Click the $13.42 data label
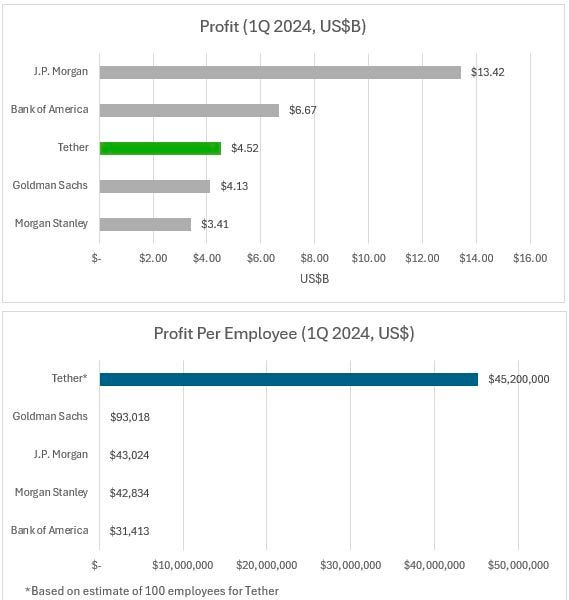The width and height of the screenshot is (569, 600). coord(487,72)
